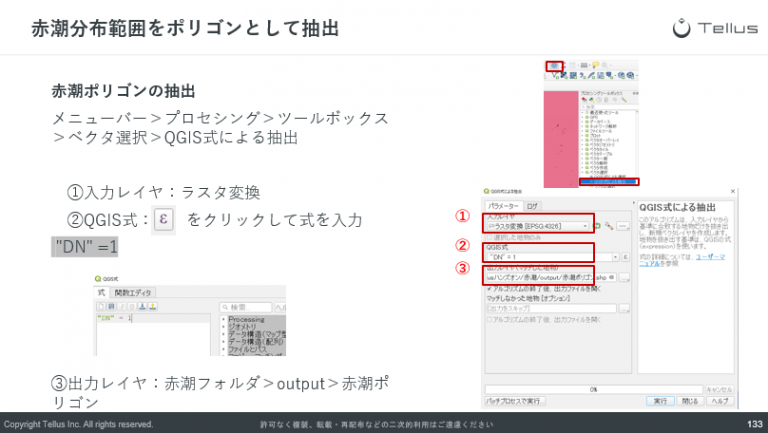Click the ヘルプ help button

[720, 401]
